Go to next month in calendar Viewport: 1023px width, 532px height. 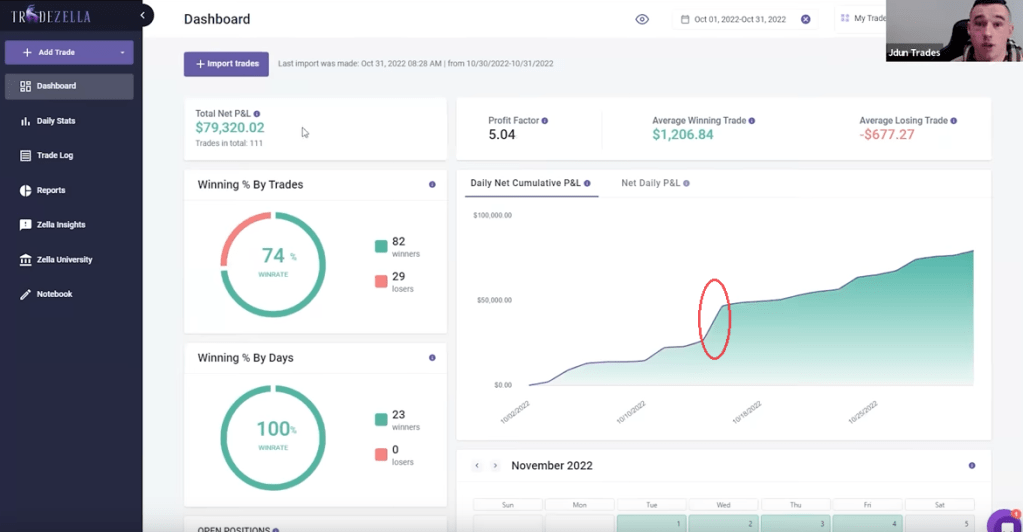point(495,466)
